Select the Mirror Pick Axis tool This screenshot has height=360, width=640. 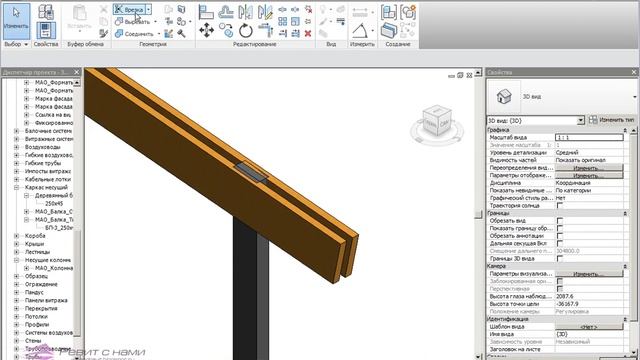point(245,12)
